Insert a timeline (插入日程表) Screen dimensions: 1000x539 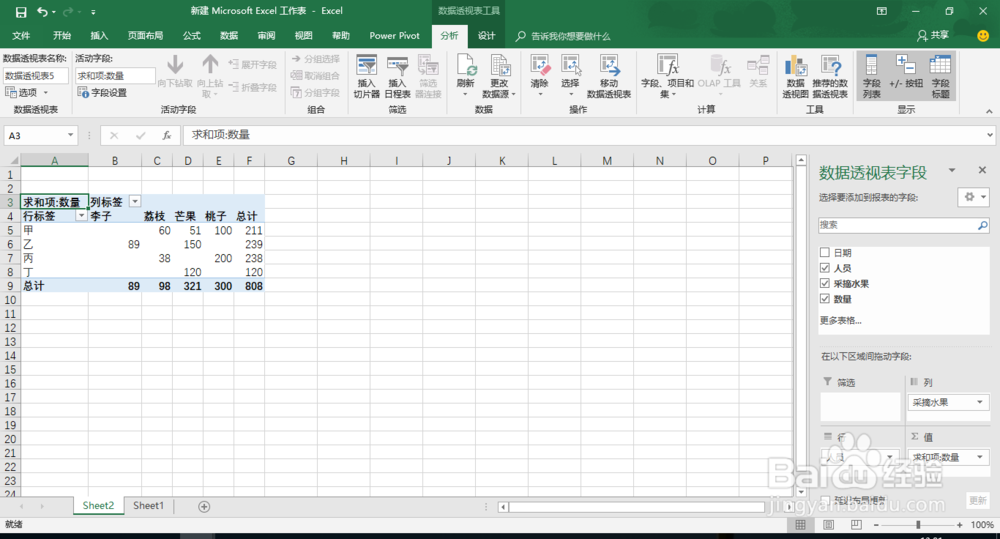click(x=397, y=77)
